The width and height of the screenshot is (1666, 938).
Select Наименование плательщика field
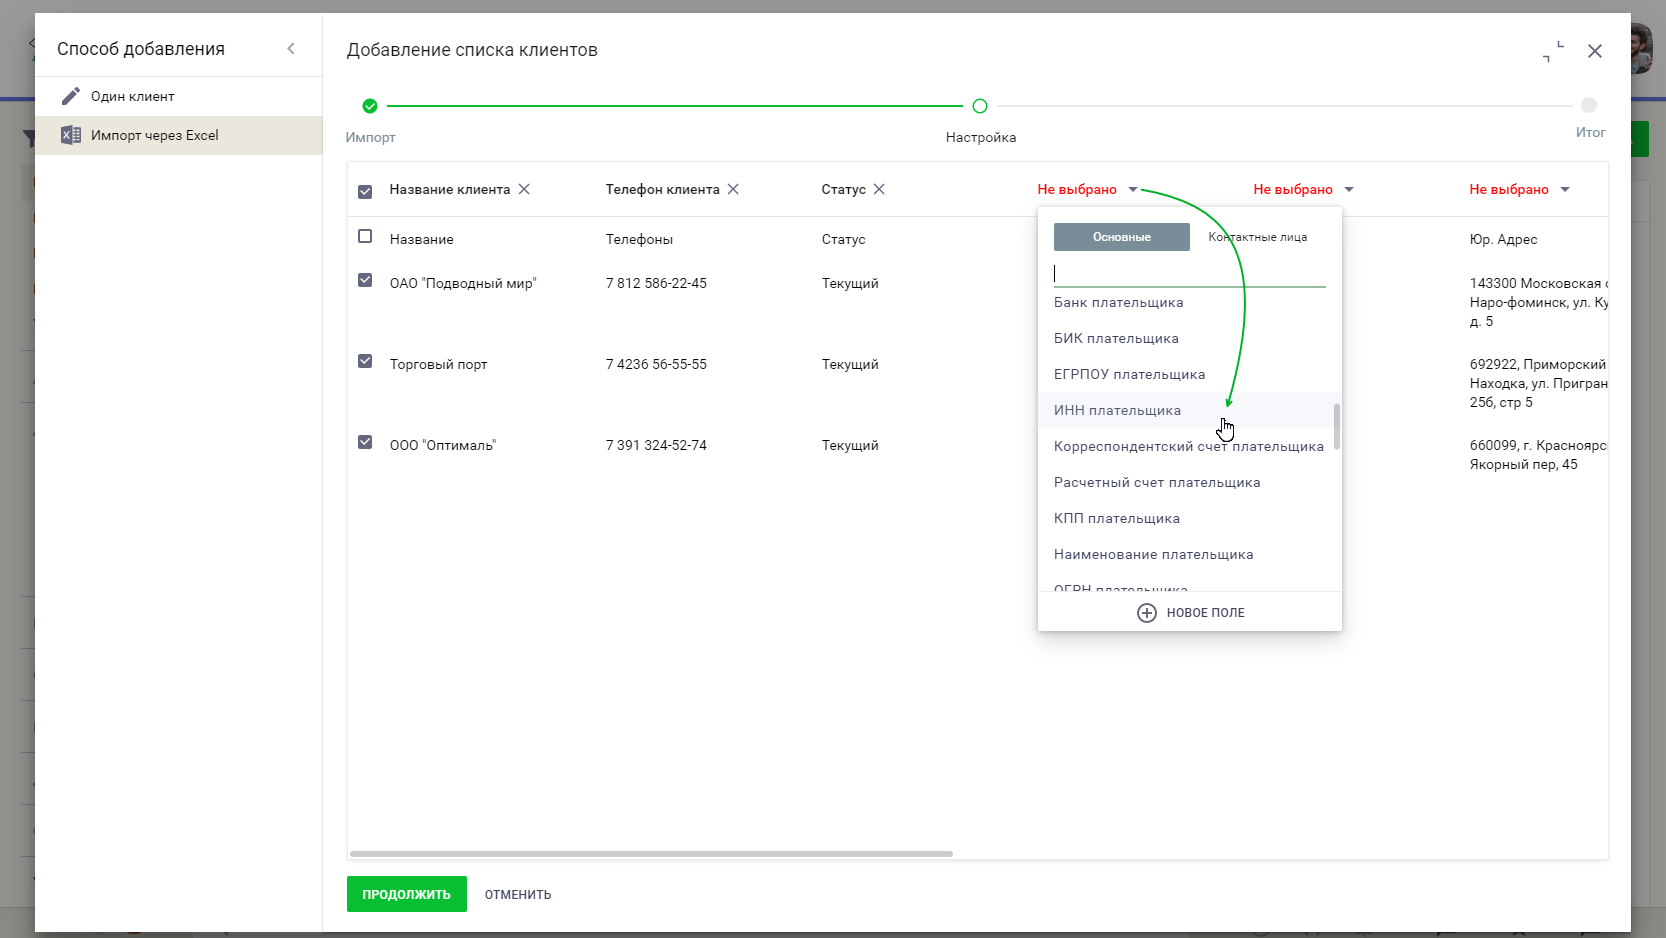tap(1189, 554)
